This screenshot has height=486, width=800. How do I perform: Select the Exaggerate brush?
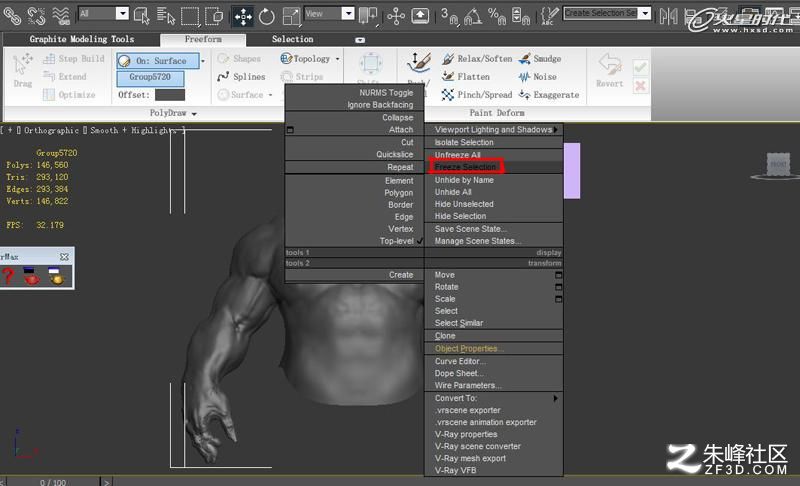coord(548,94)
